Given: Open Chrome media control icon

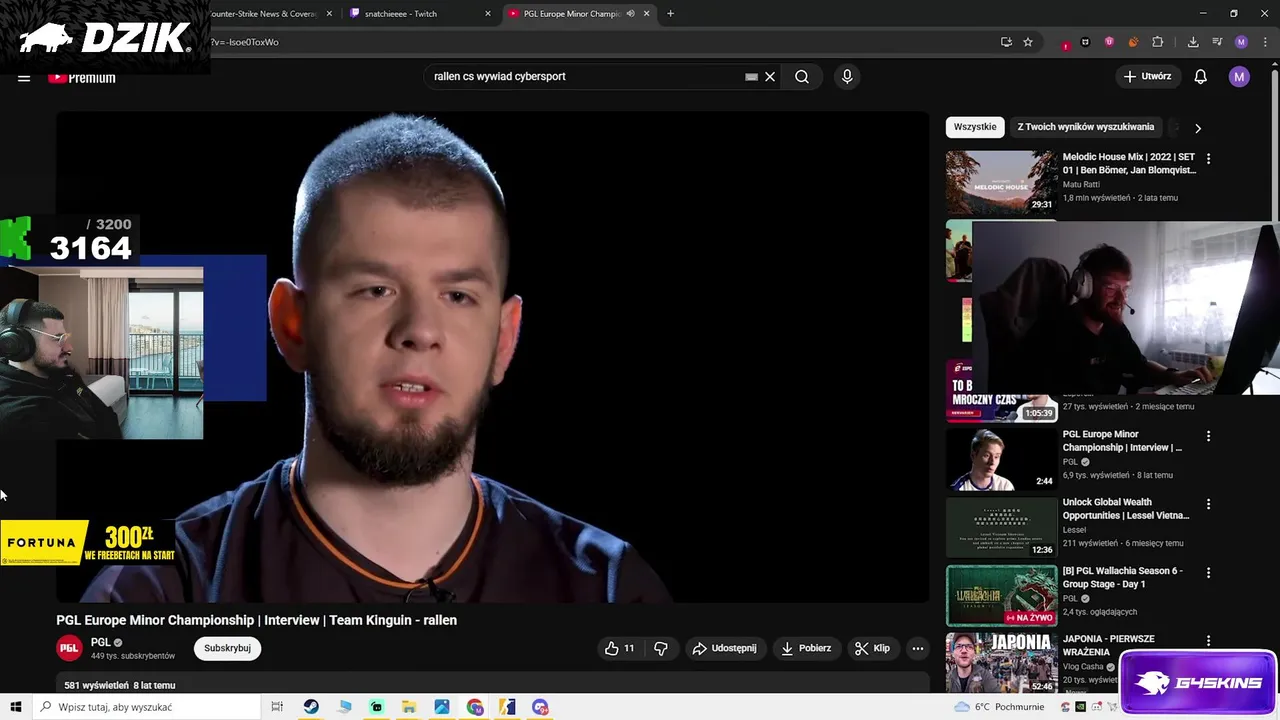Looking at the screenshot, I should 1217,42.
